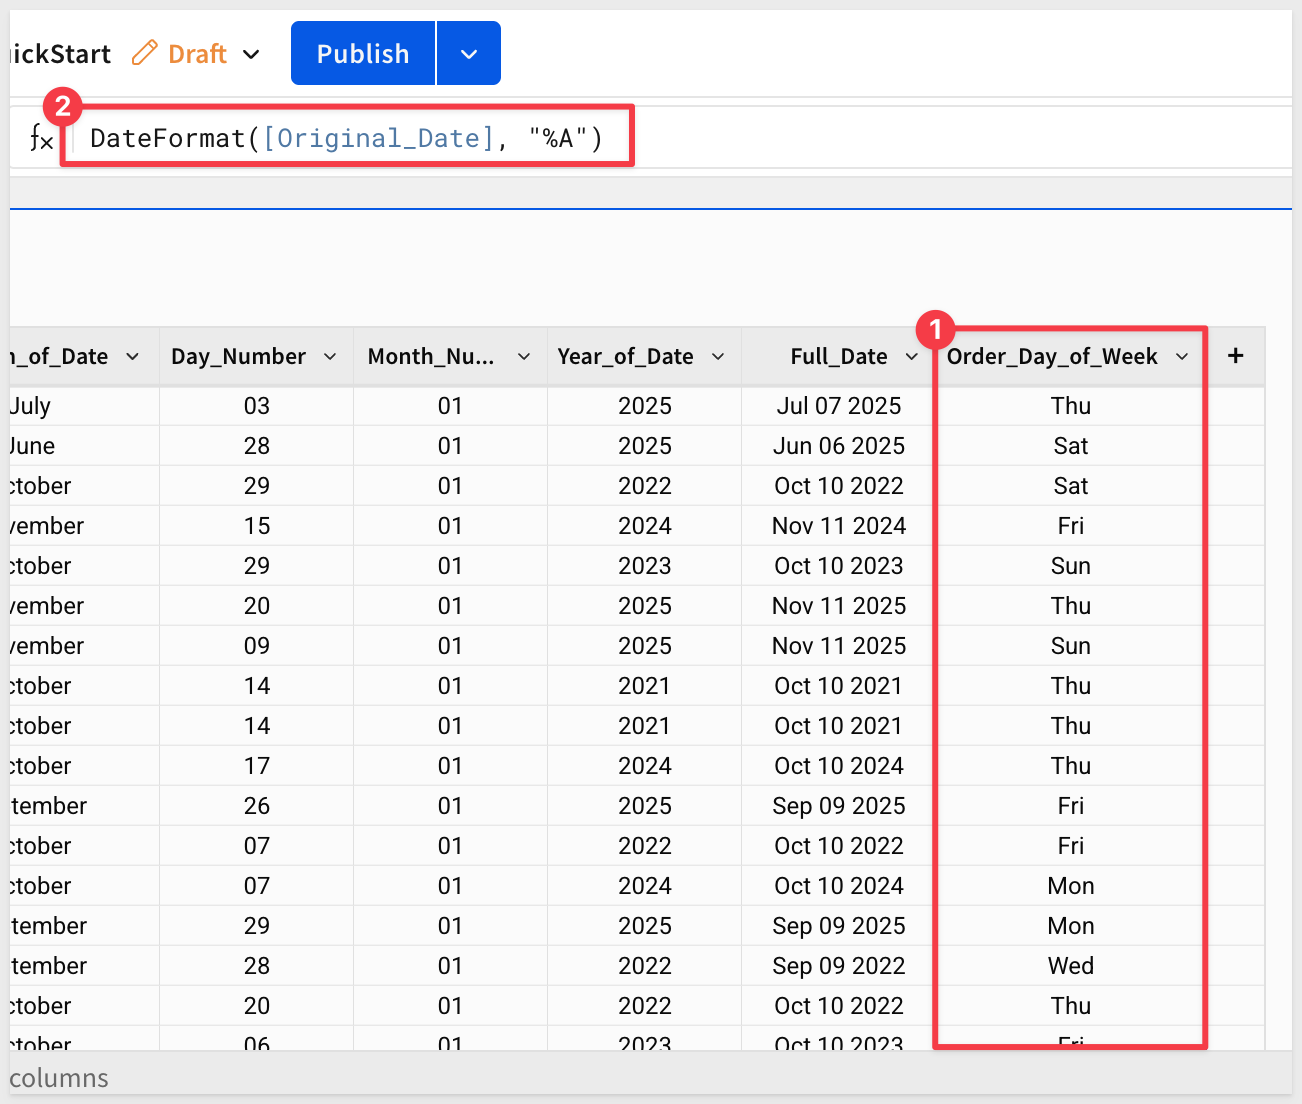The width and height of the screenshot is (1302, 1104).
Task: Select the Order_Day_of_Week column header
Action: [x=1051, y=357]
